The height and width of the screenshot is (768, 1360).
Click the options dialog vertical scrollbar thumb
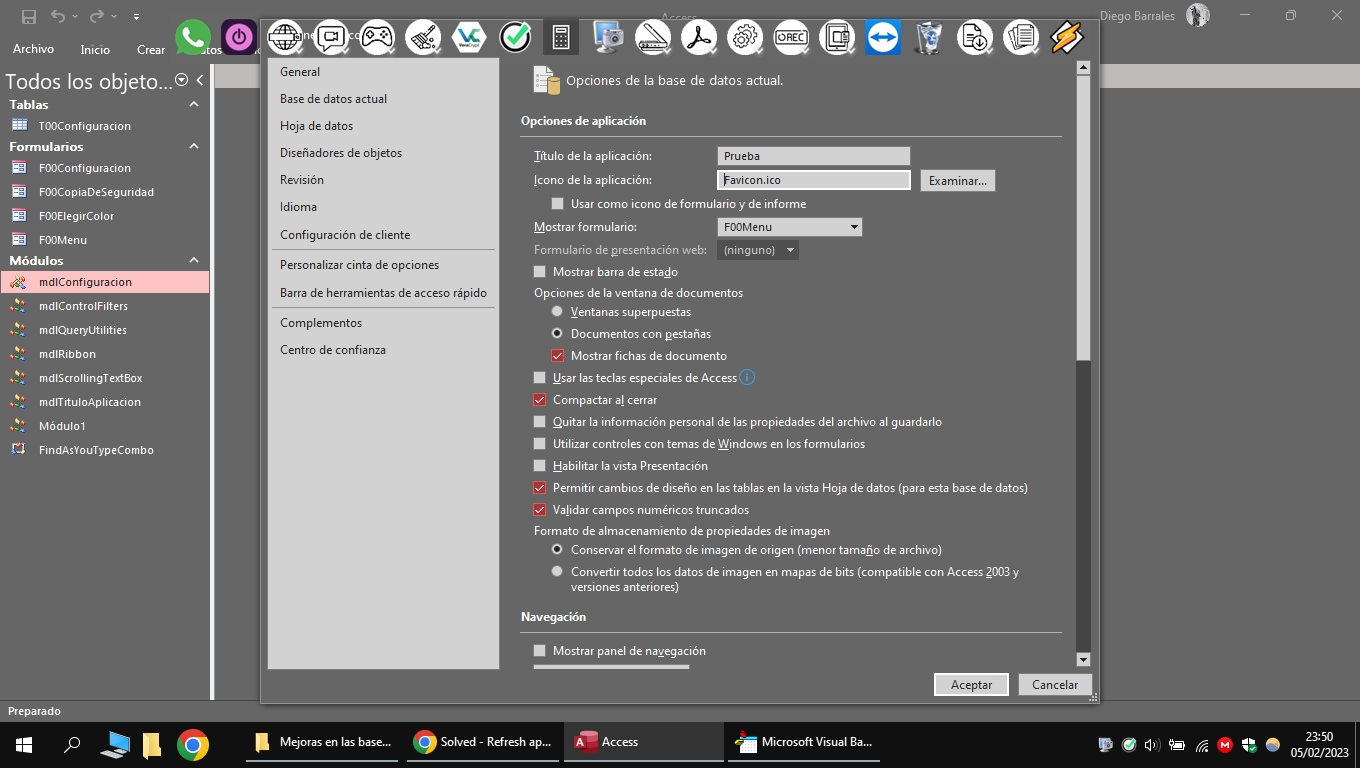point(1083,217)
